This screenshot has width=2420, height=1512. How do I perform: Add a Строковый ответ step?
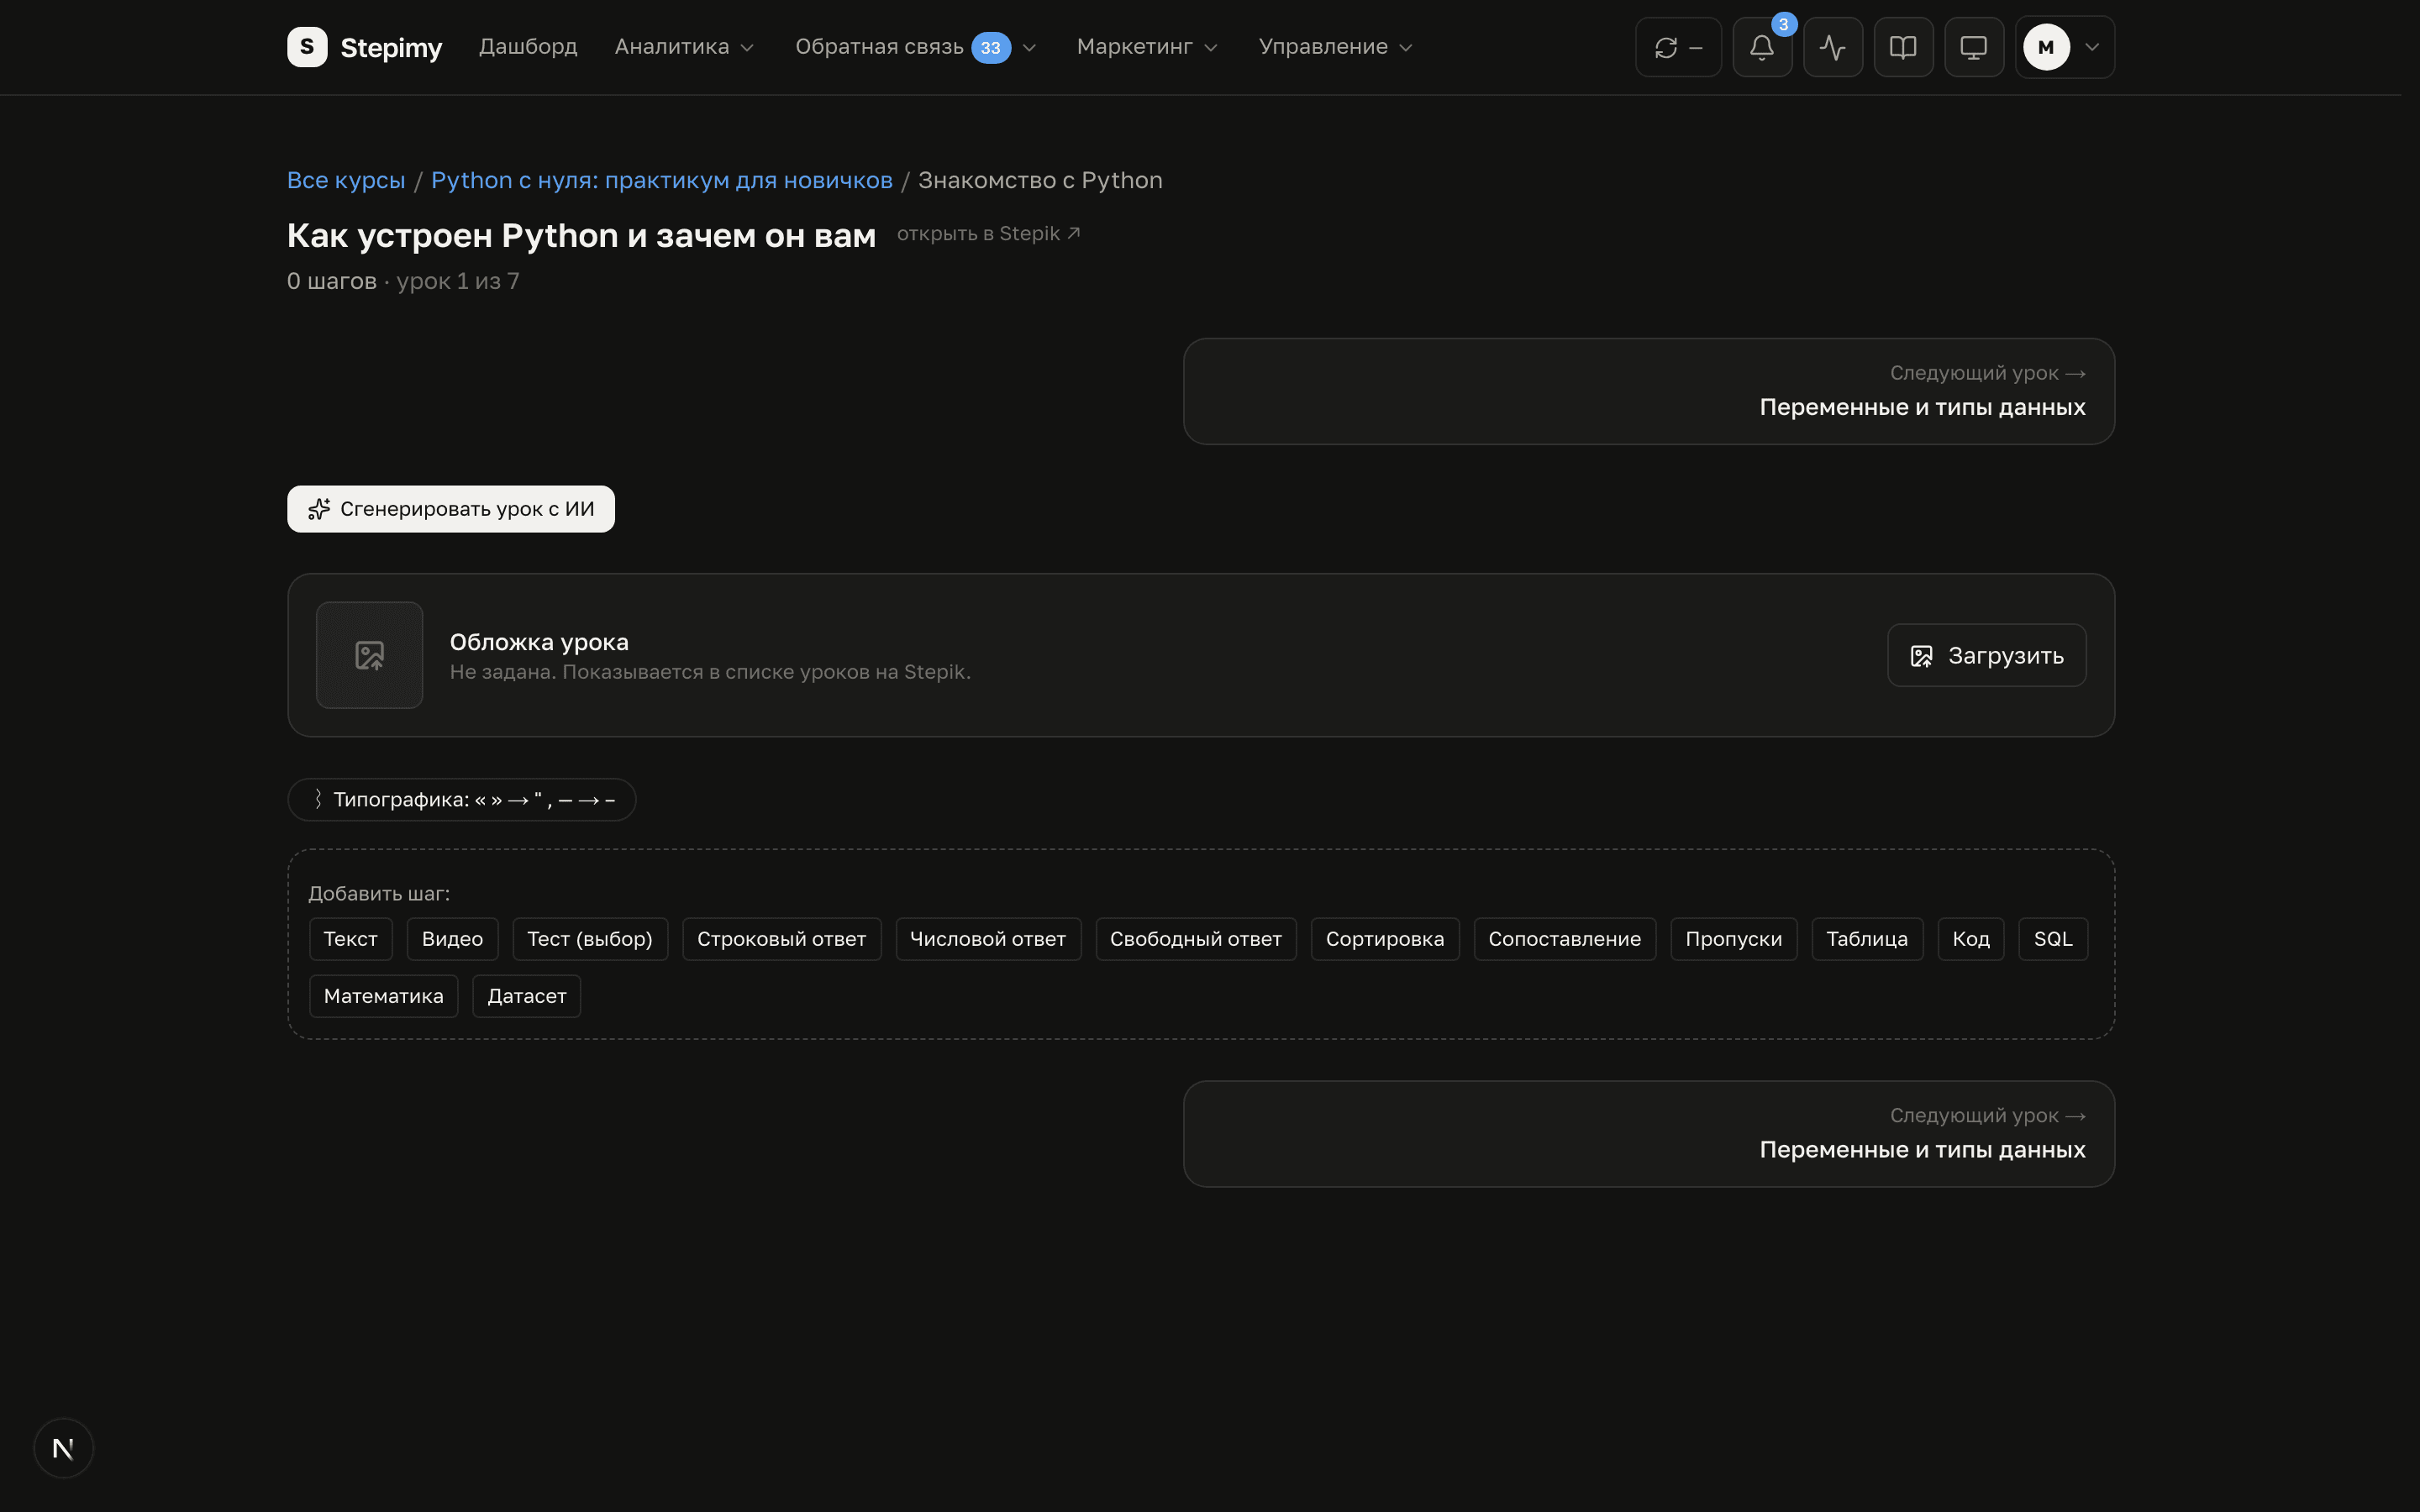pos(781,938)
